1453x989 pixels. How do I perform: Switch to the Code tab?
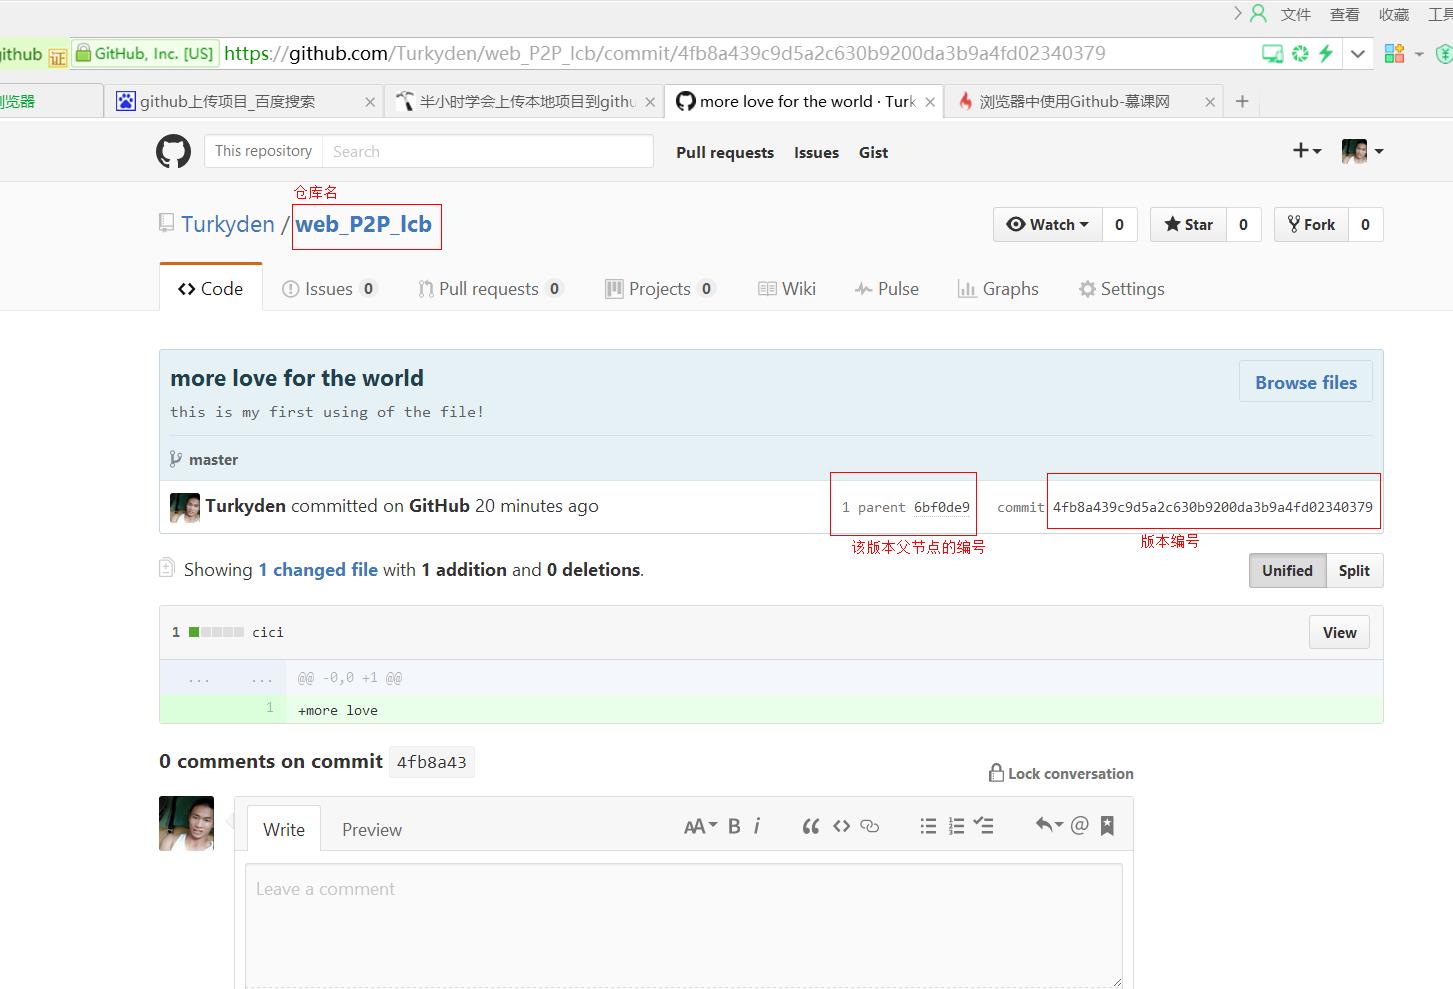(x=211, y=289)
